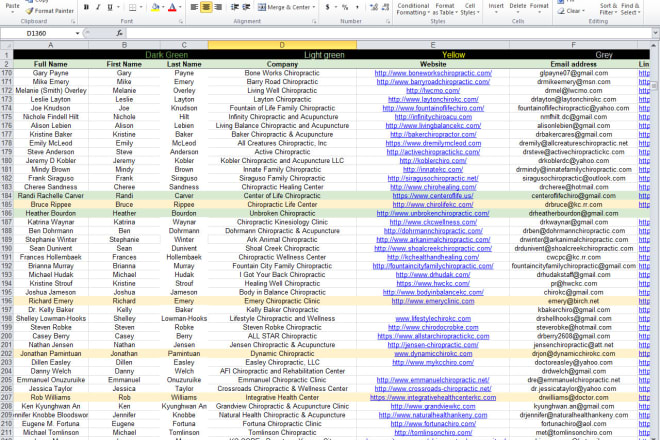
Task: Open Find & Select menu
Action: tap(630, 9)
